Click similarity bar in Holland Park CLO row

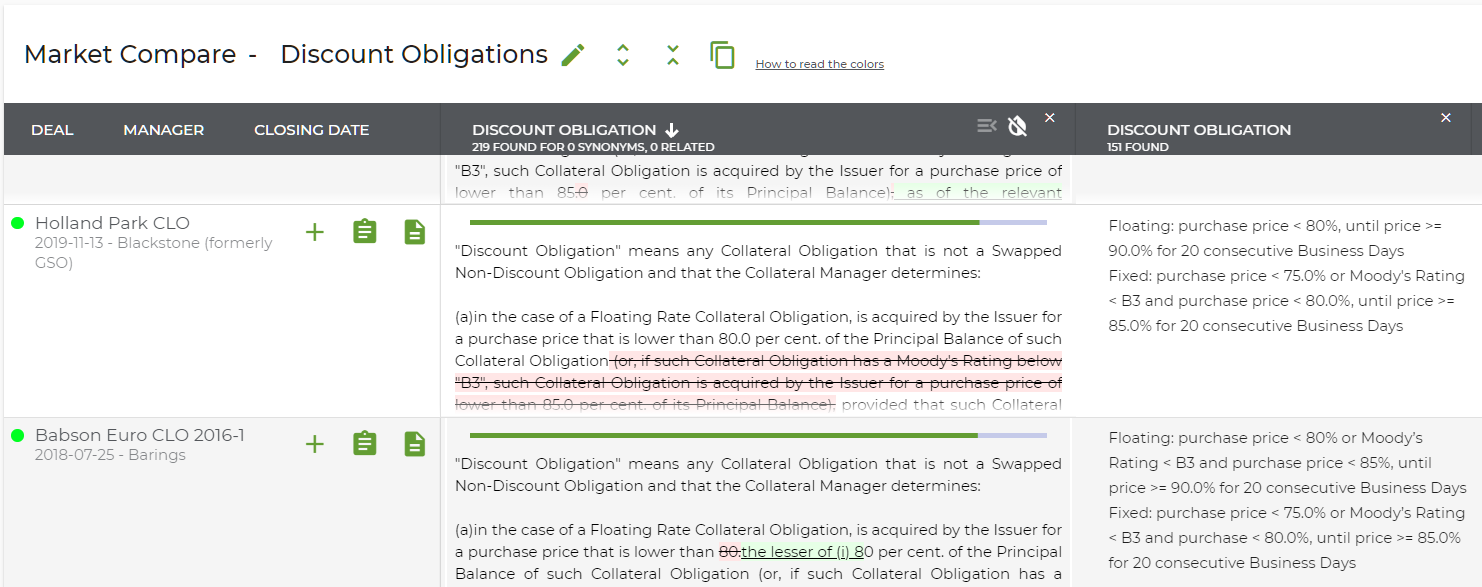click(758, 222)
